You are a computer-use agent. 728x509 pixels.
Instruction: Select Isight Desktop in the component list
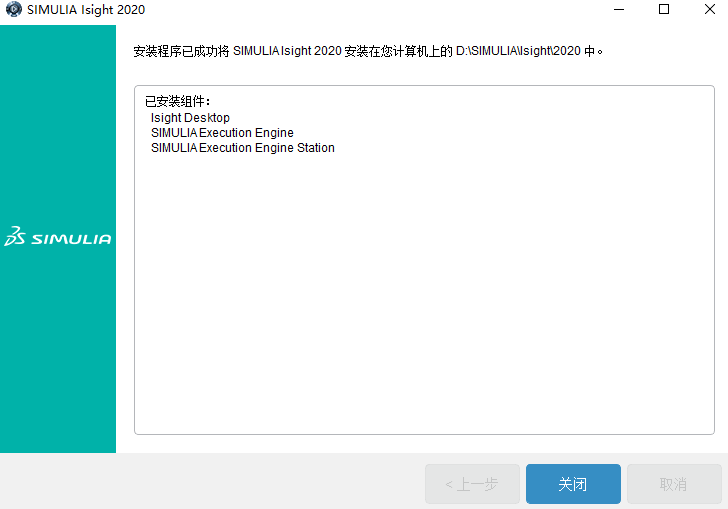[190, 118]
